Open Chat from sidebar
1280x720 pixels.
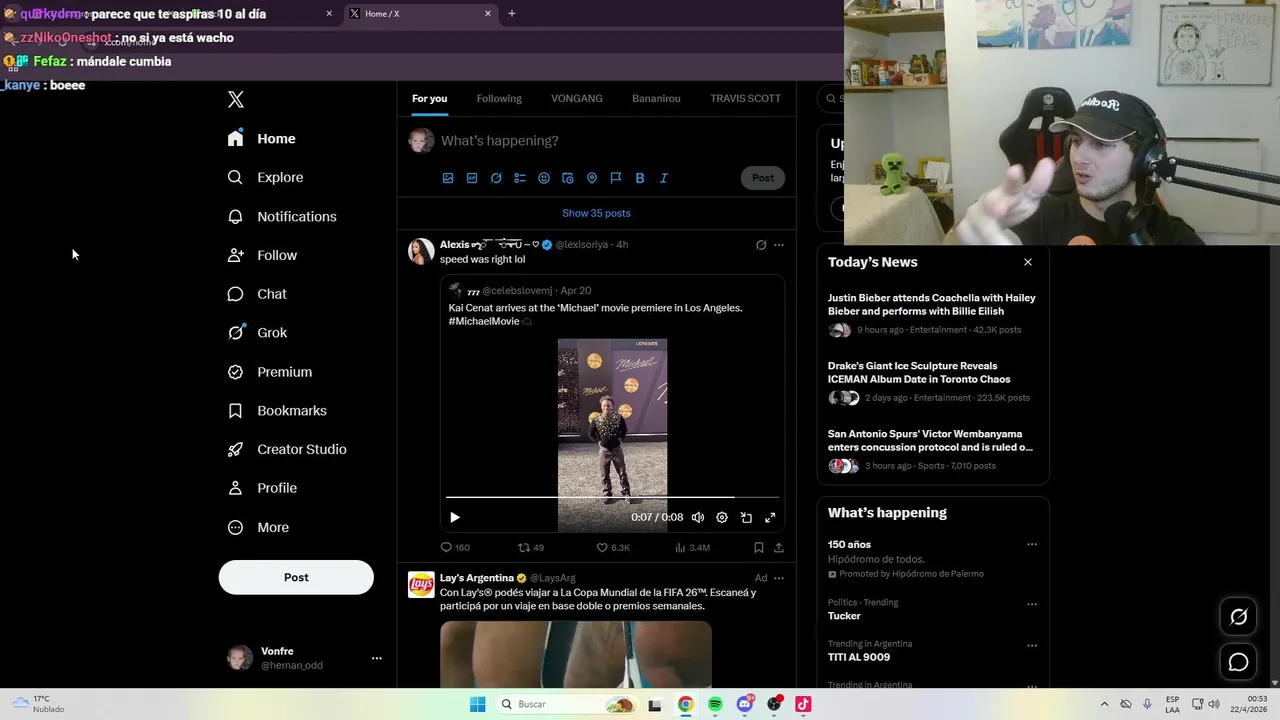(x=257, y=294)
